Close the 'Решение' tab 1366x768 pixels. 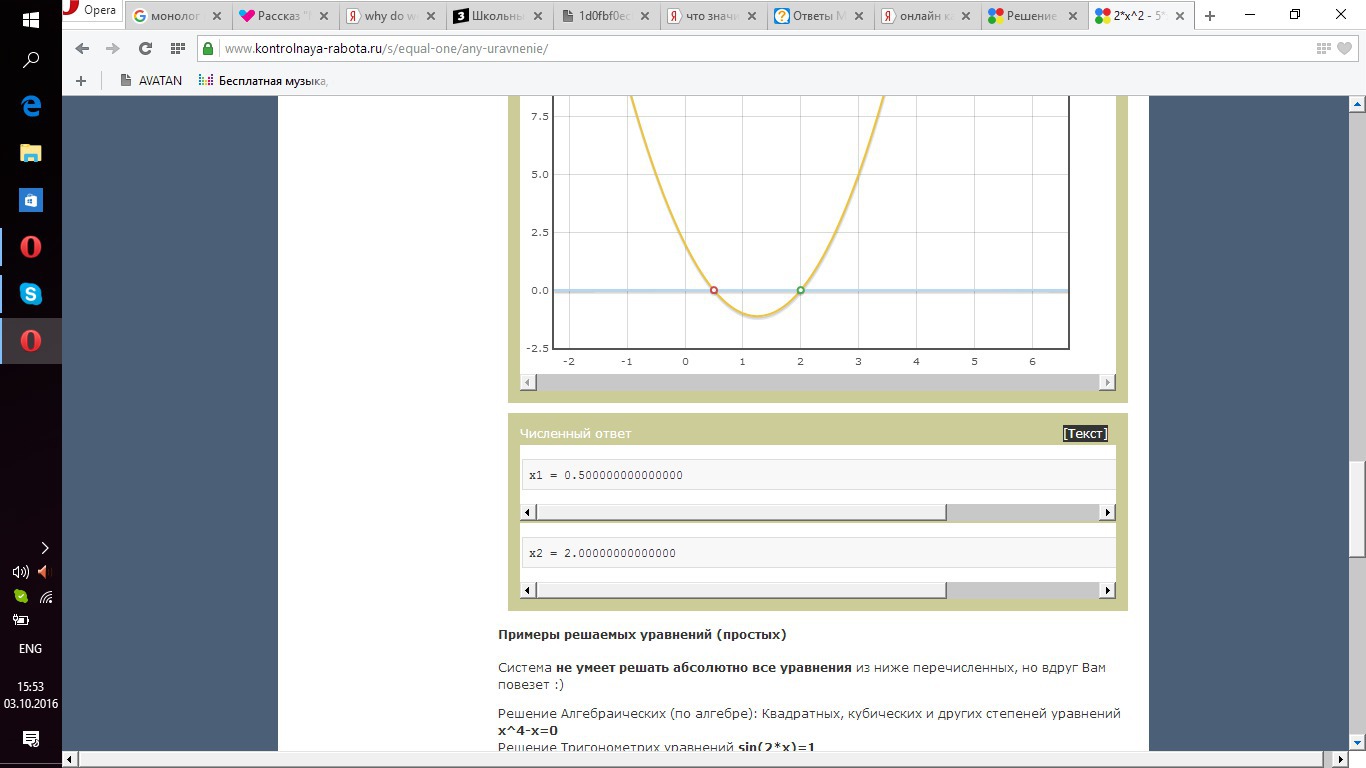point(1073,16)
